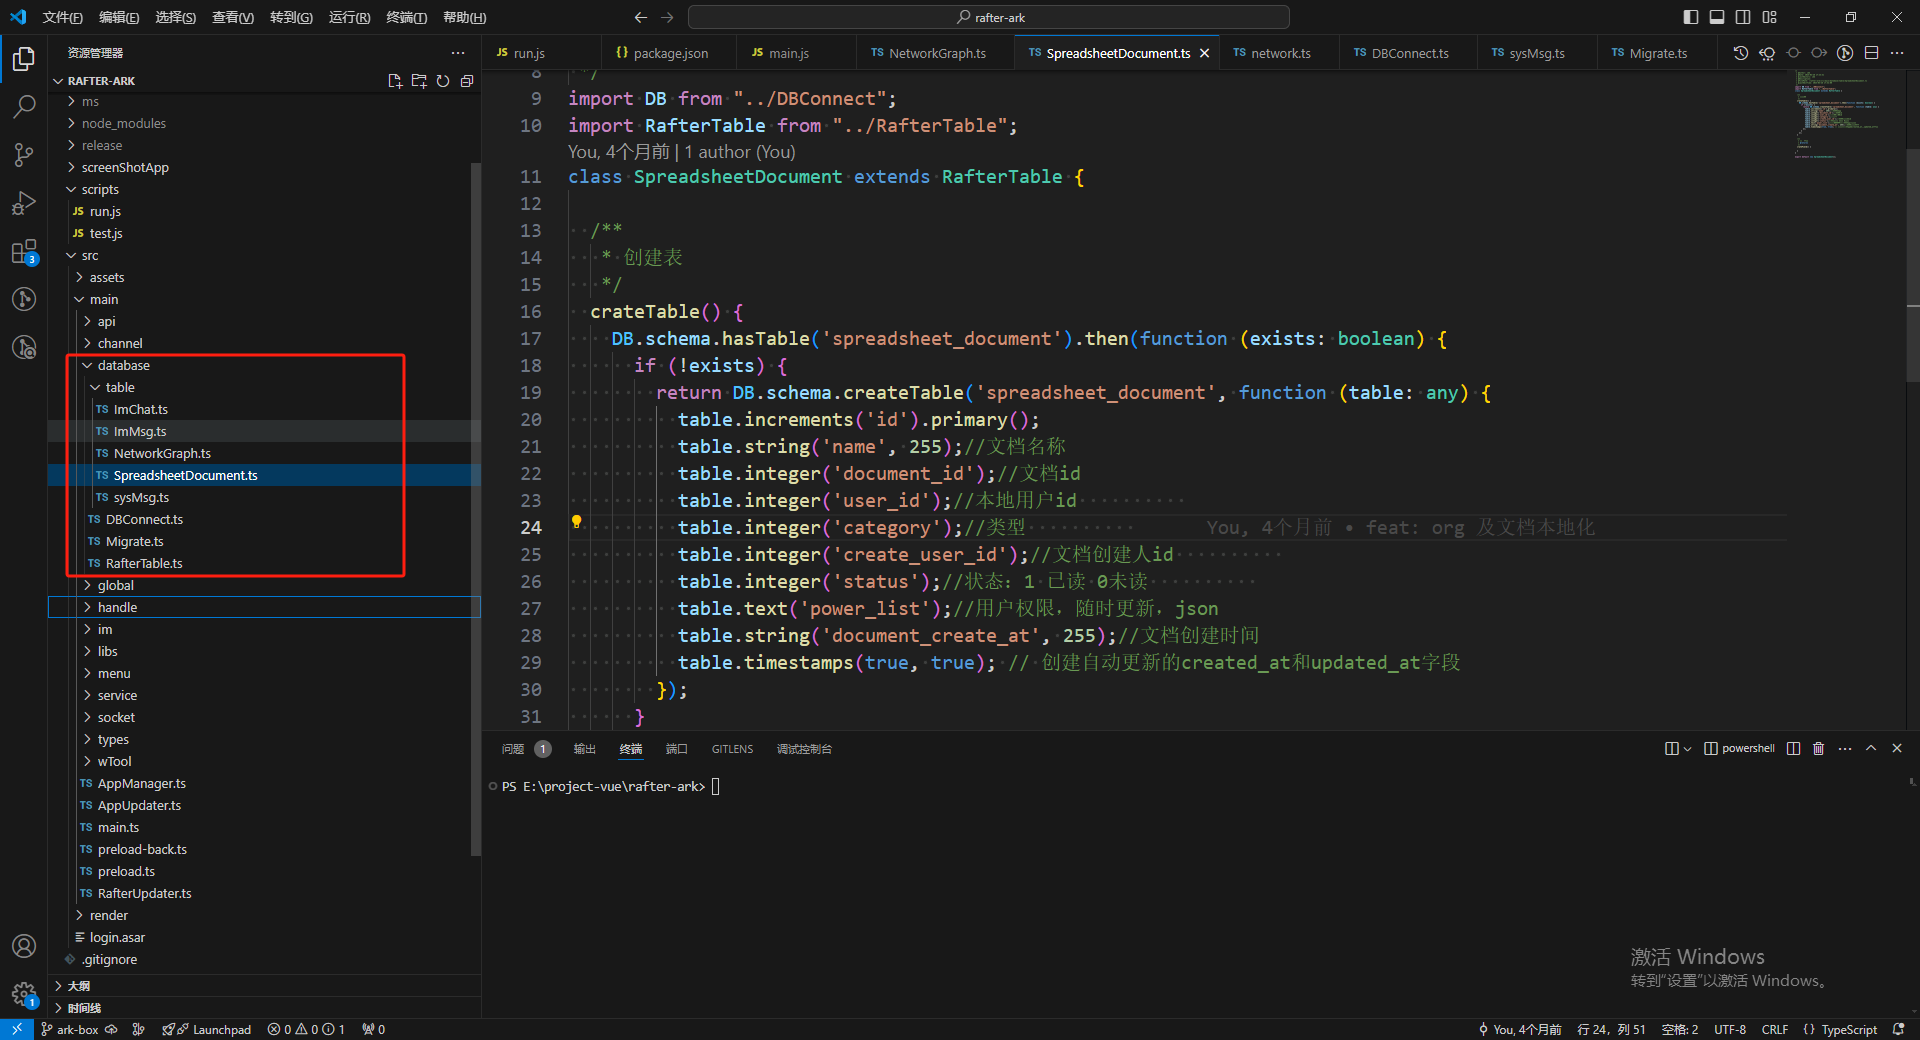Open the Extensions view with badge
The width and height of the screenshot is (1920, 1040).
pos(24,251)
